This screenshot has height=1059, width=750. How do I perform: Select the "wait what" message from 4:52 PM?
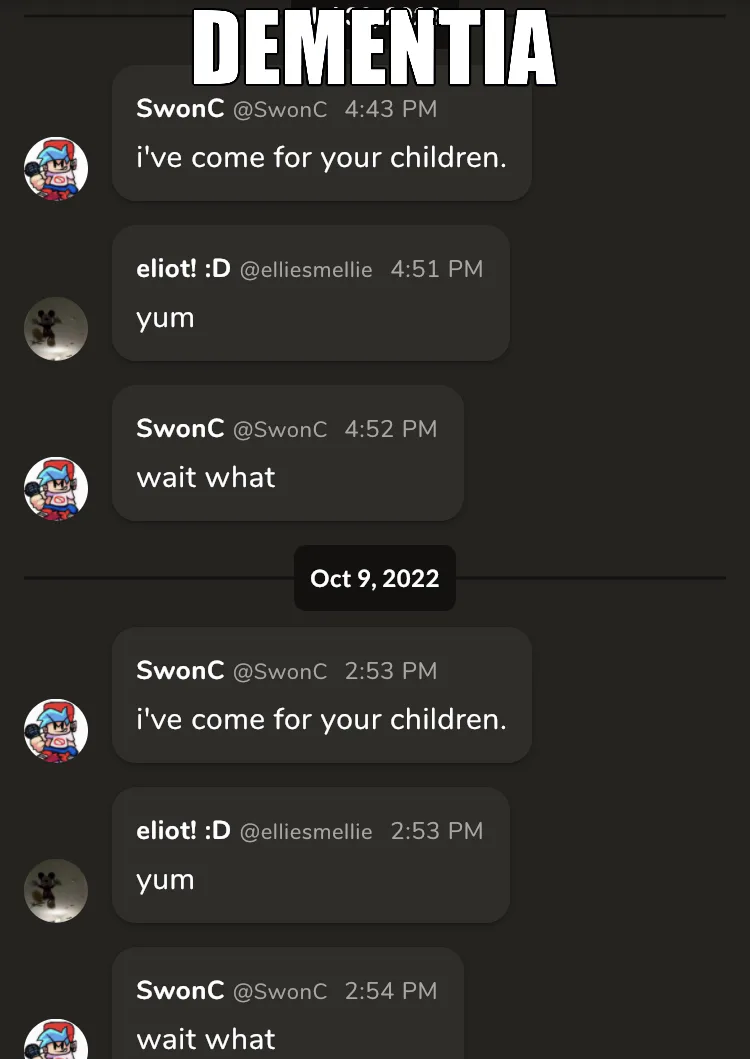point(206,478)
